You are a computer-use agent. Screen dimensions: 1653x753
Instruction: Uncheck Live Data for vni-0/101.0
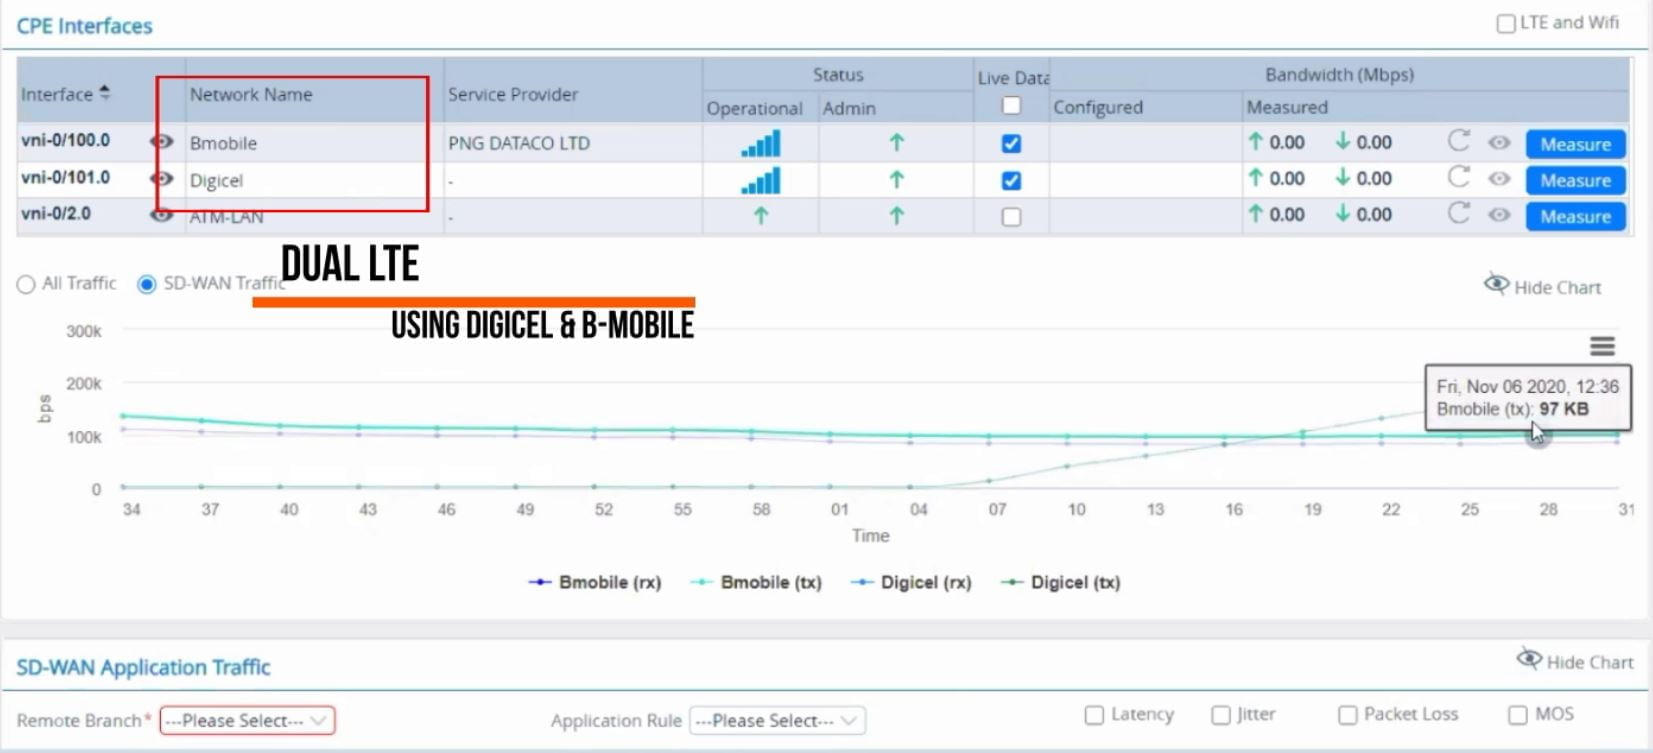pyautogui.click(x=1011, y=181)
